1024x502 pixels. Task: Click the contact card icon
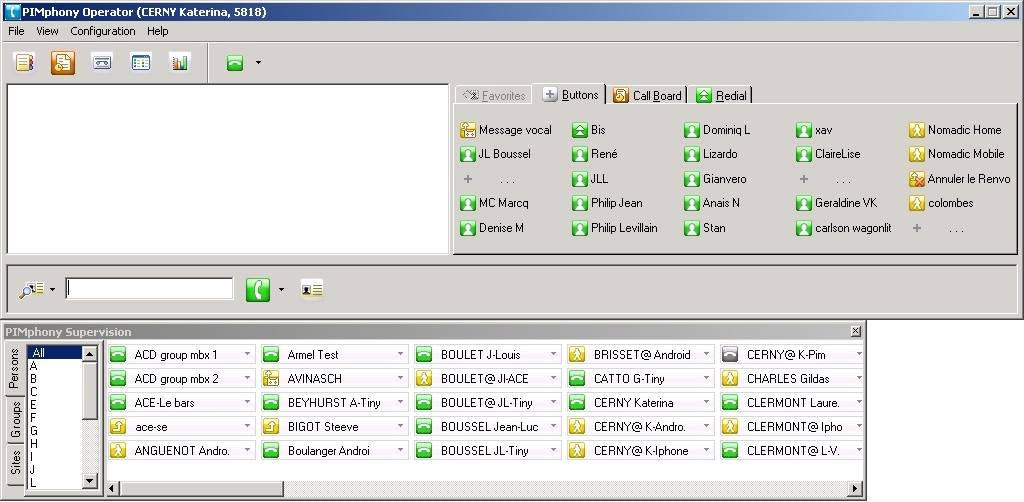click(312, 289)
